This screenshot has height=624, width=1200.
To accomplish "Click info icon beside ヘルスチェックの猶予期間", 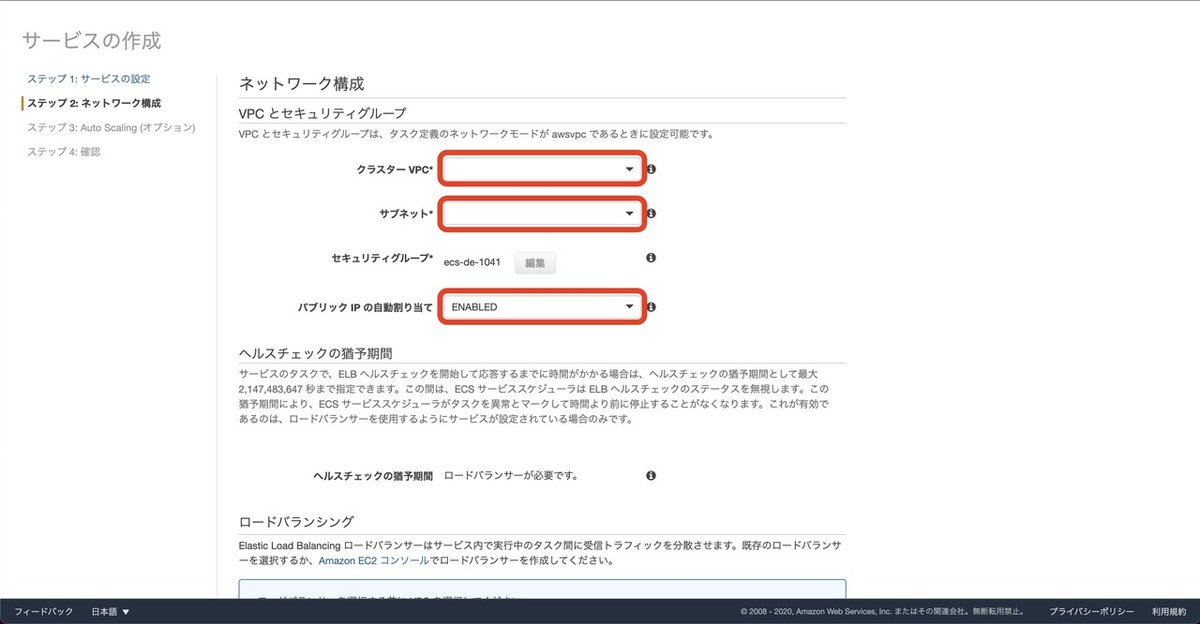I will click(x=651, y=475).
